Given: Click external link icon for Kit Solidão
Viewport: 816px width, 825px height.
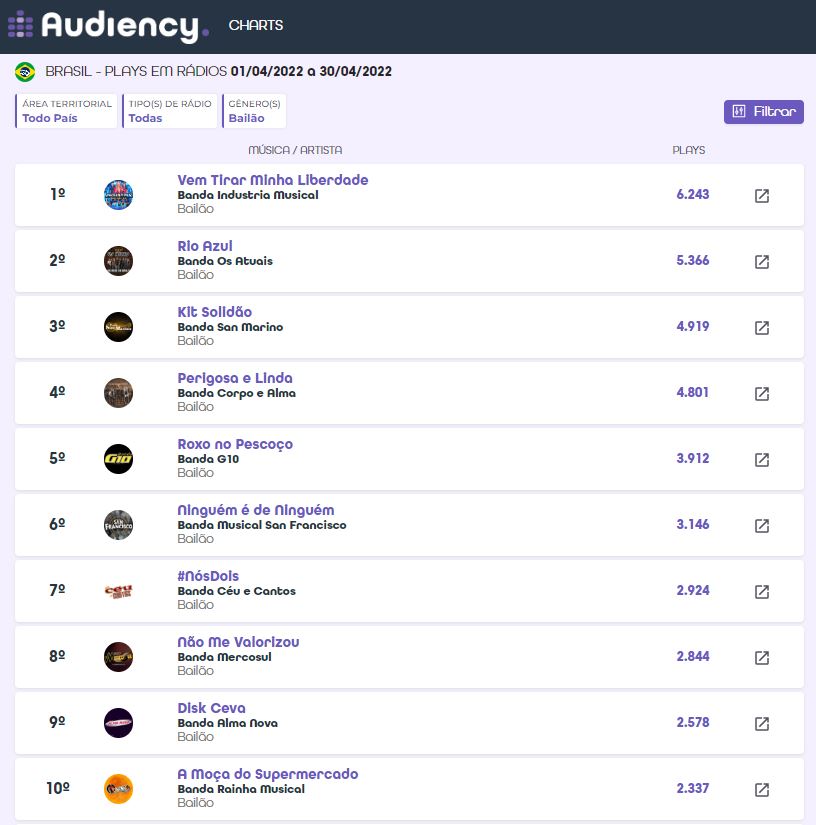Looking at the screenshot, I should pos(761,328).
